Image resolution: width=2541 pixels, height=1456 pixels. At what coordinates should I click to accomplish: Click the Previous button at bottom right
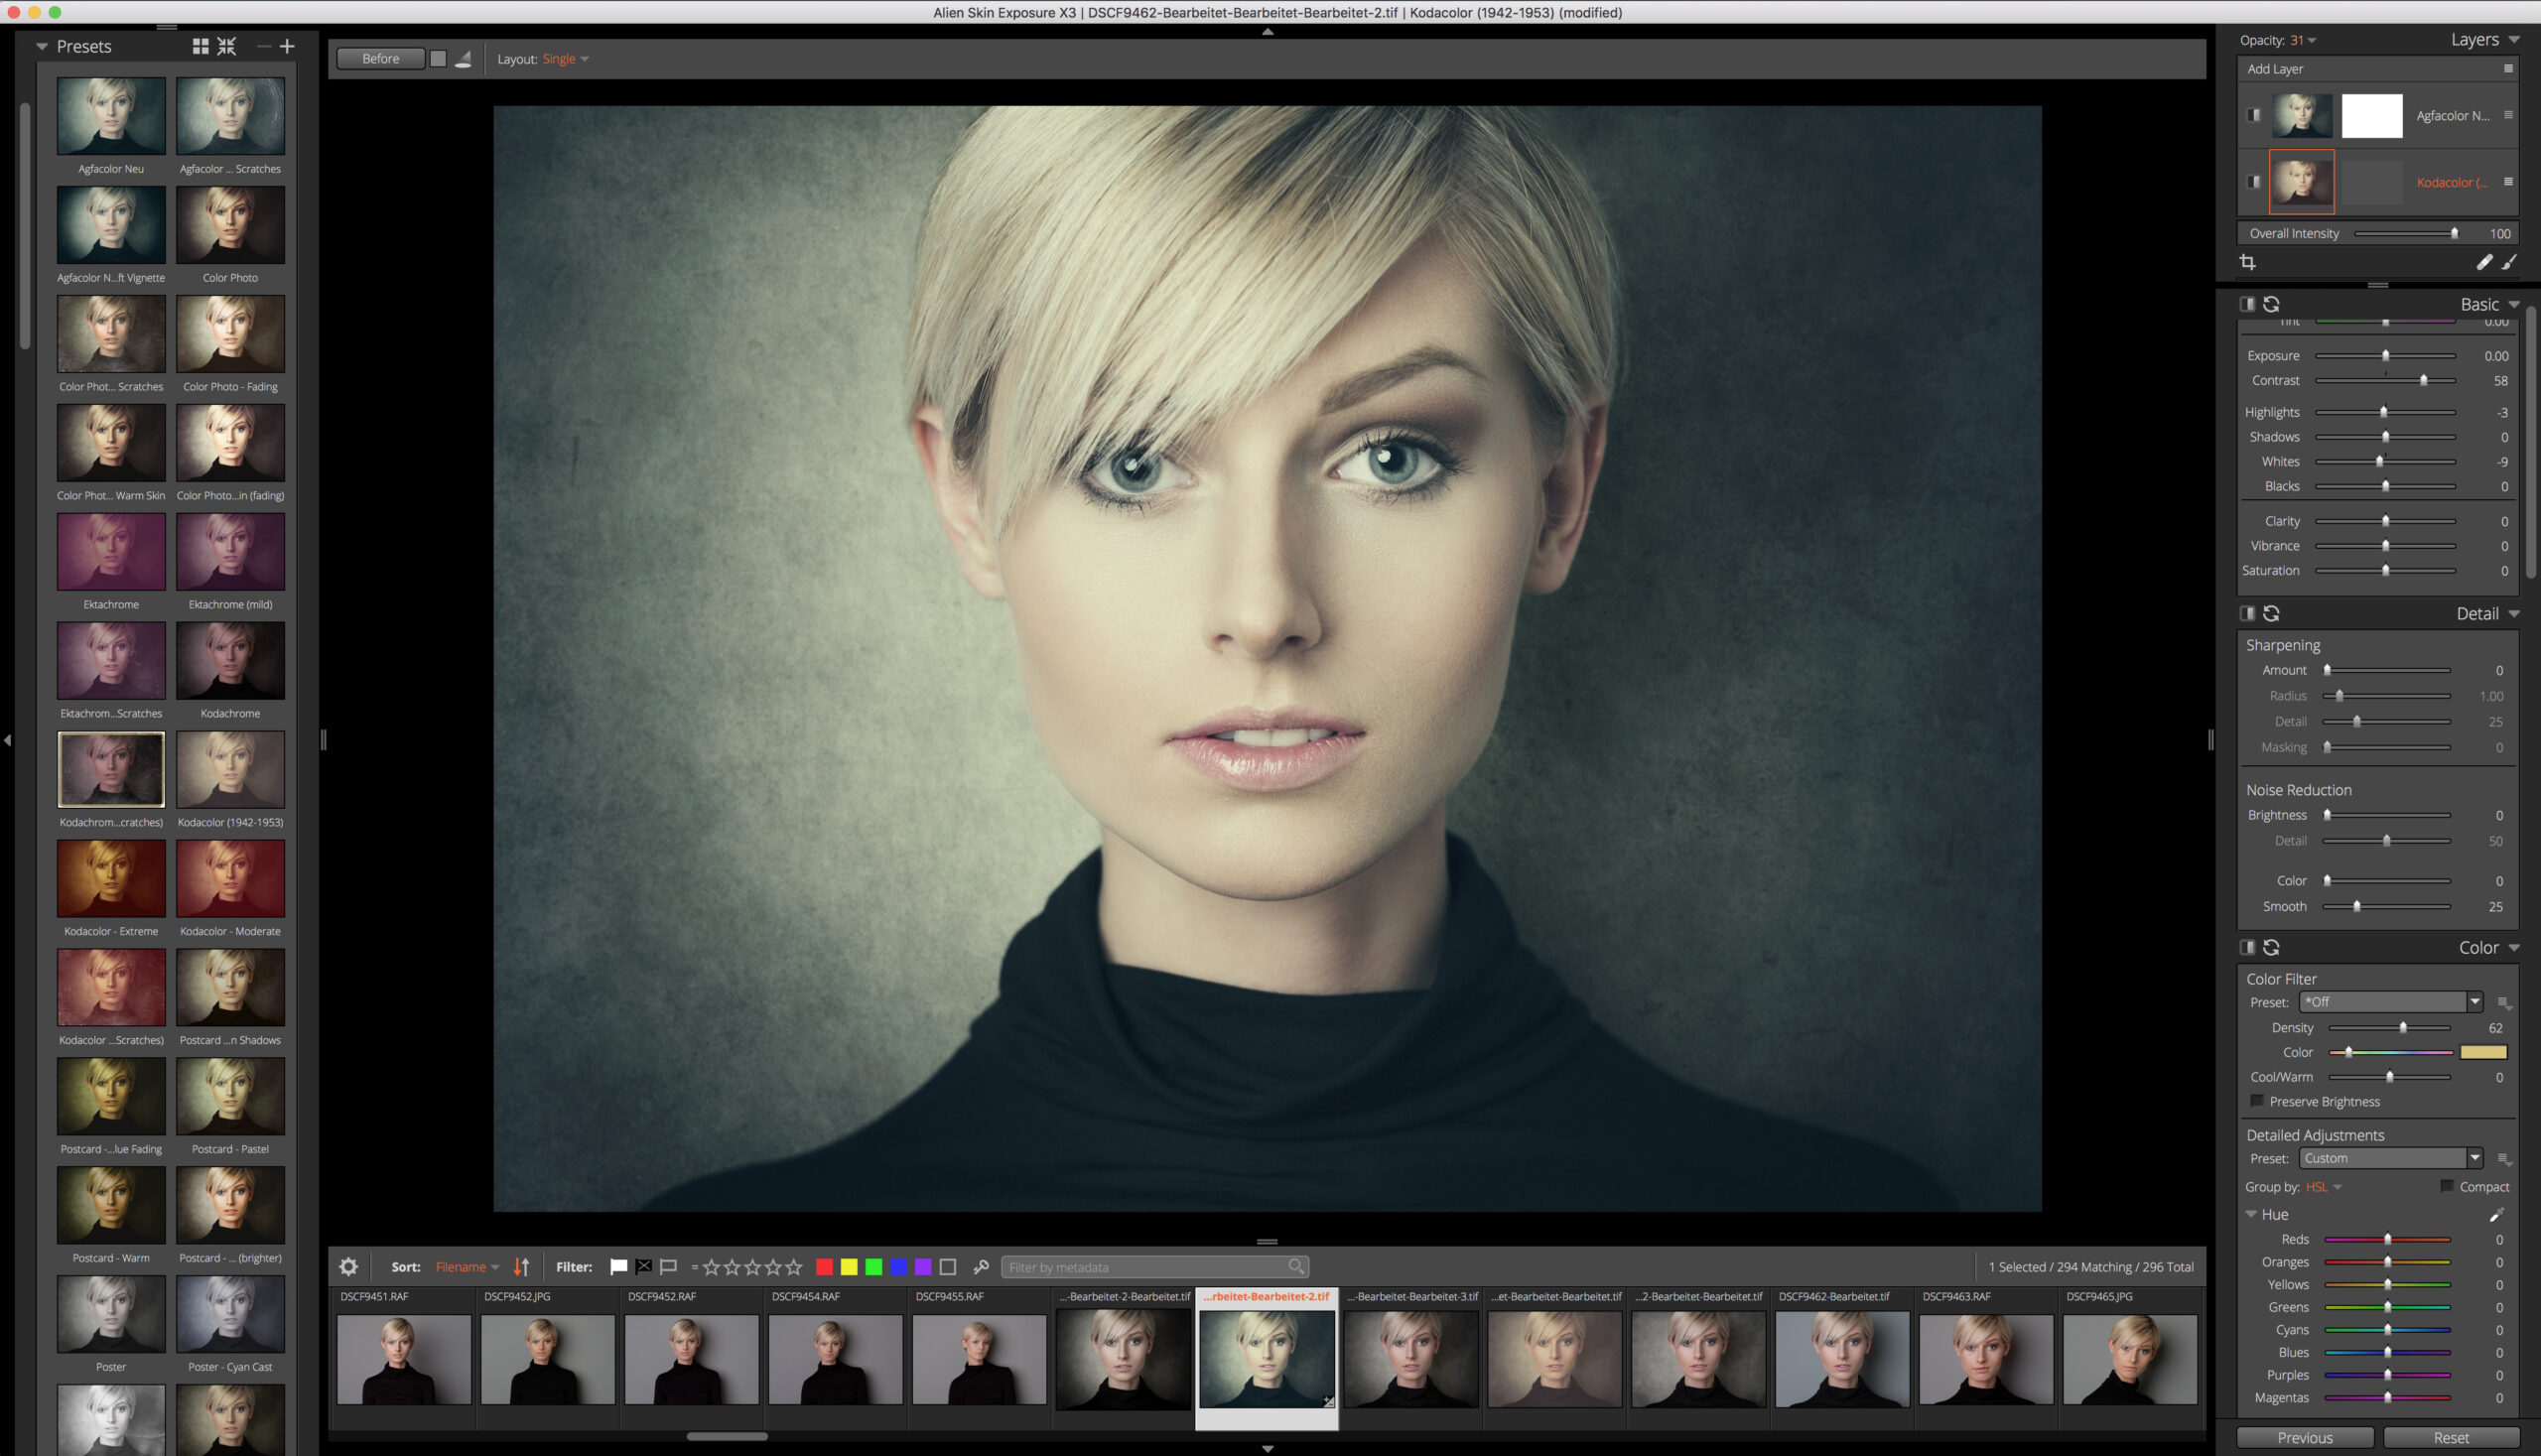[x=2305, y=1437]
